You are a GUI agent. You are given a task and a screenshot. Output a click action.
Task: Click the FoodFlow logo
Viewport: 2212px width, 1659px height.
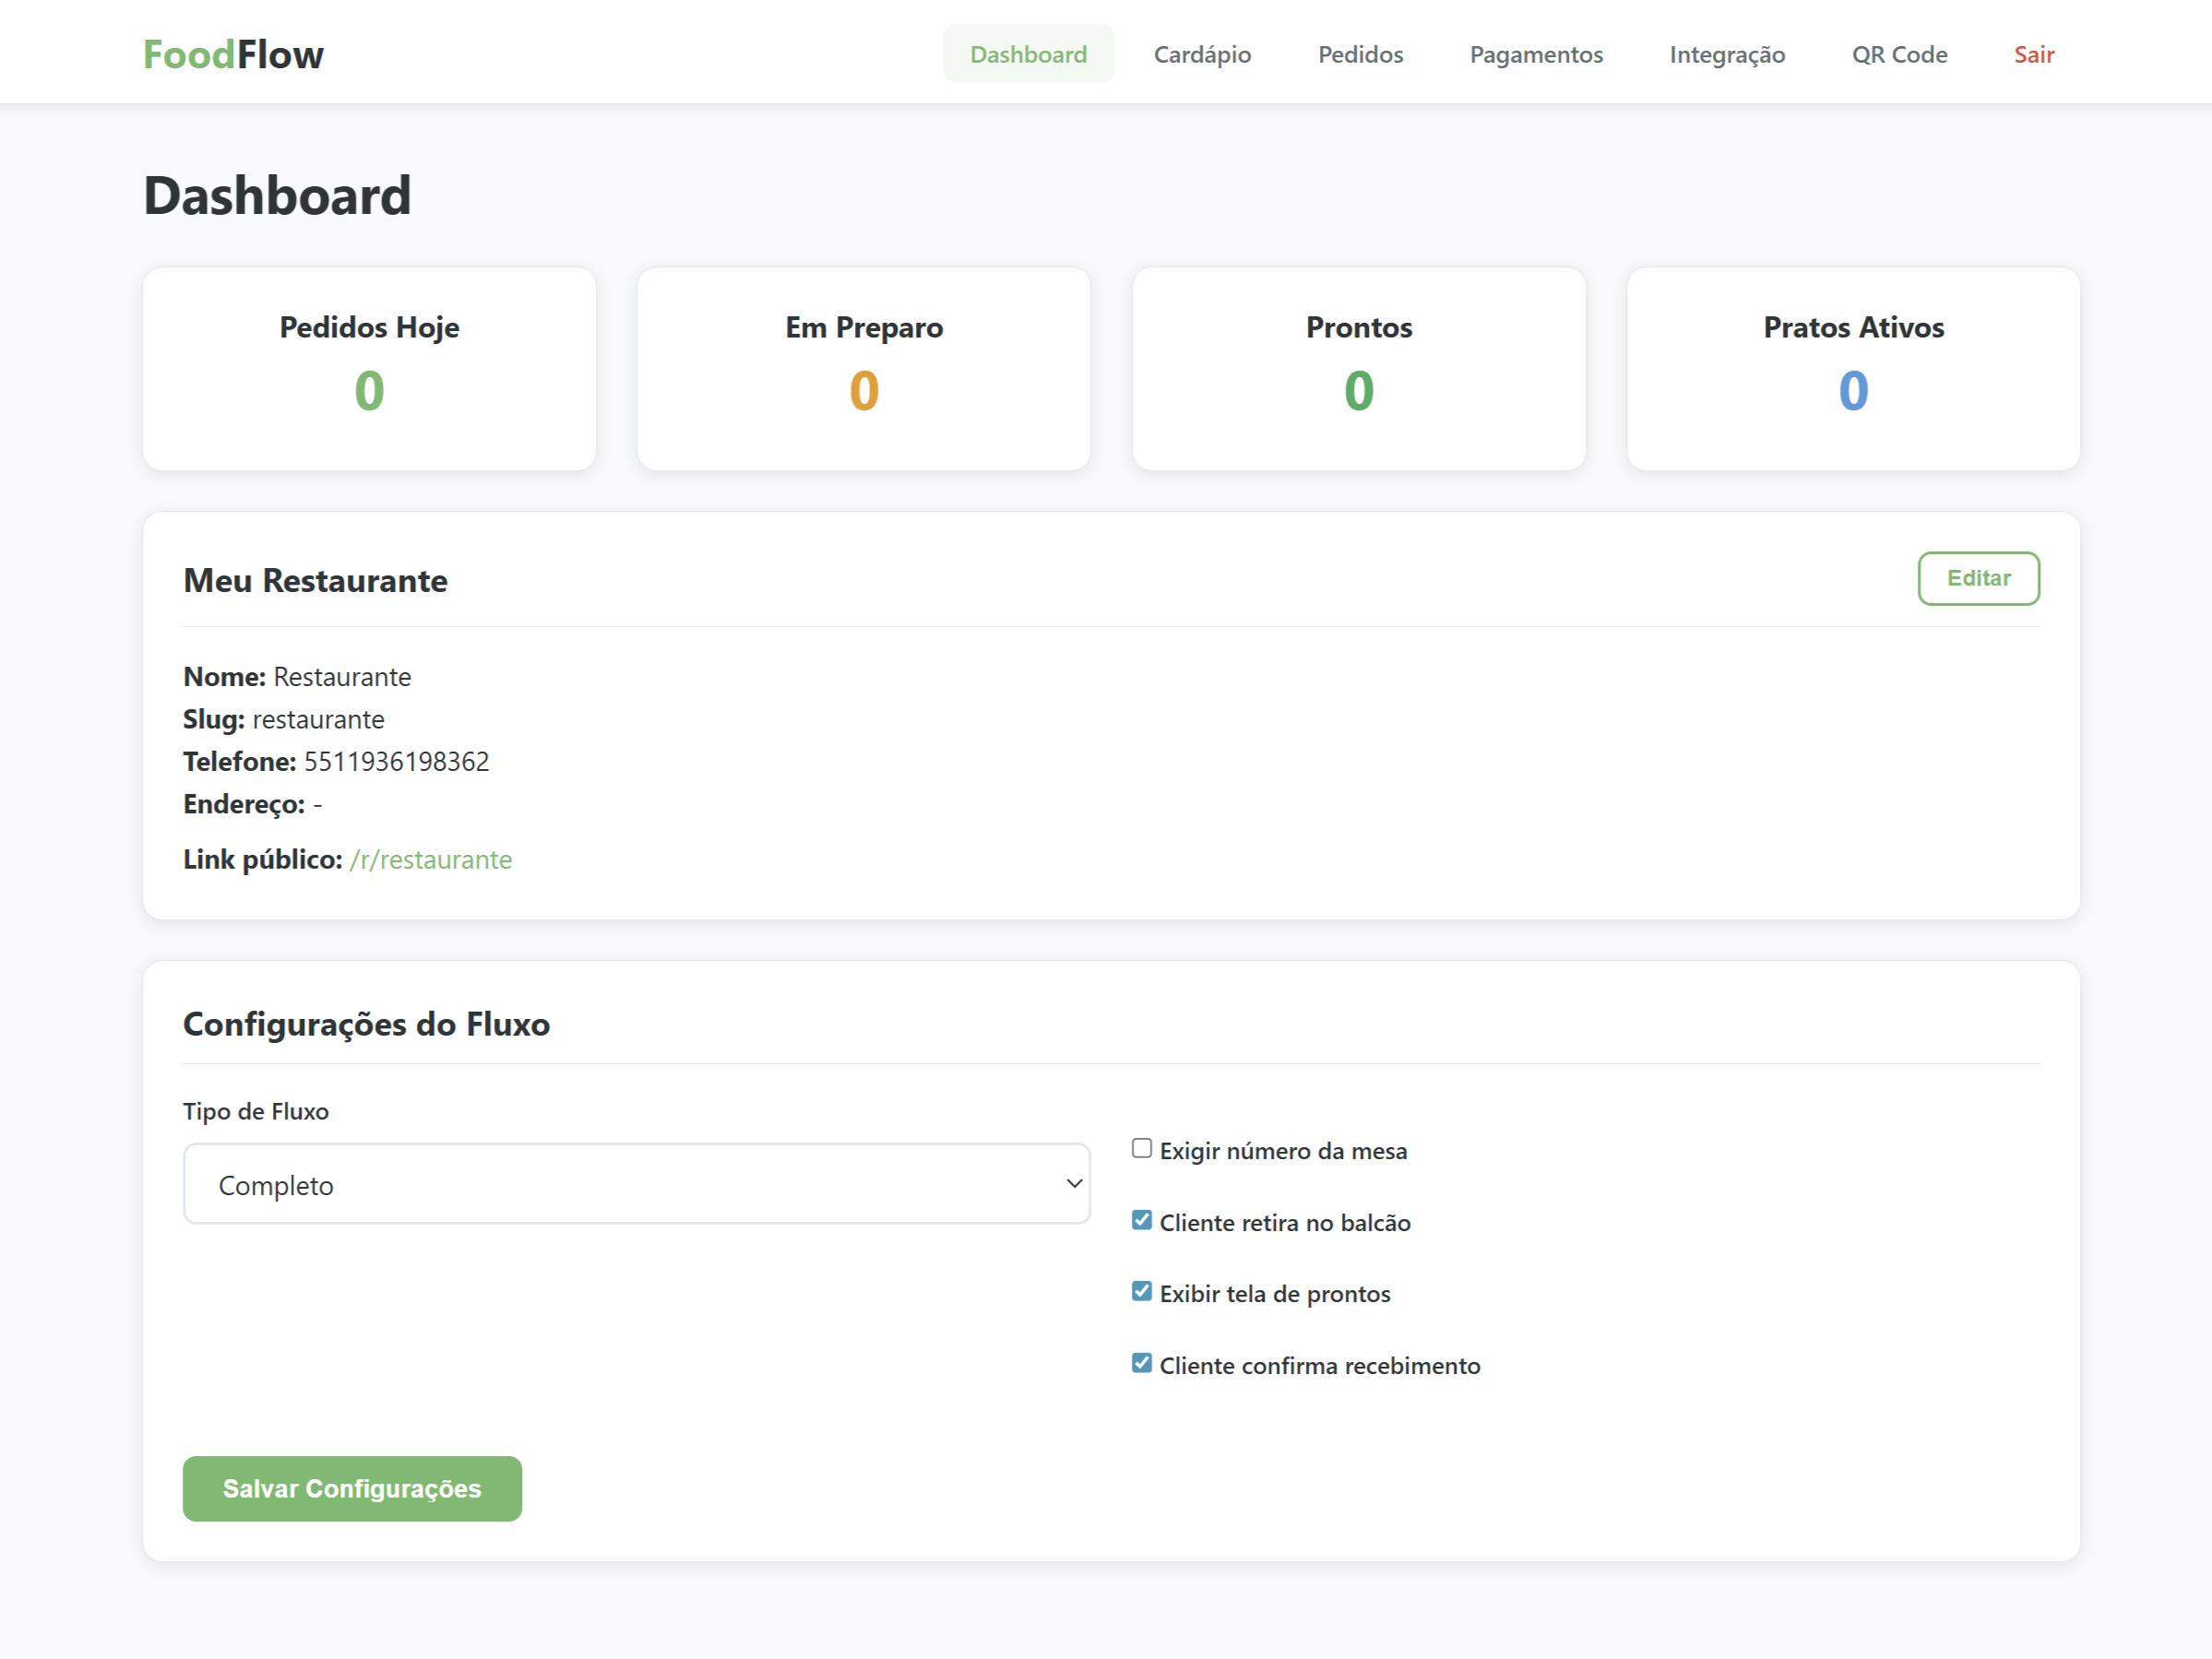[232, 54]
